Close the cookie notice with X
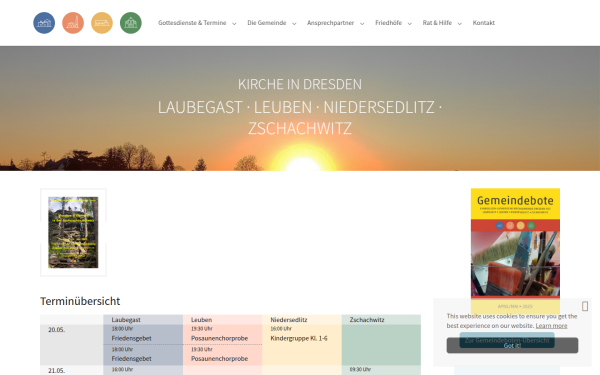Screen dimensions: 600x375 (585, 306)
